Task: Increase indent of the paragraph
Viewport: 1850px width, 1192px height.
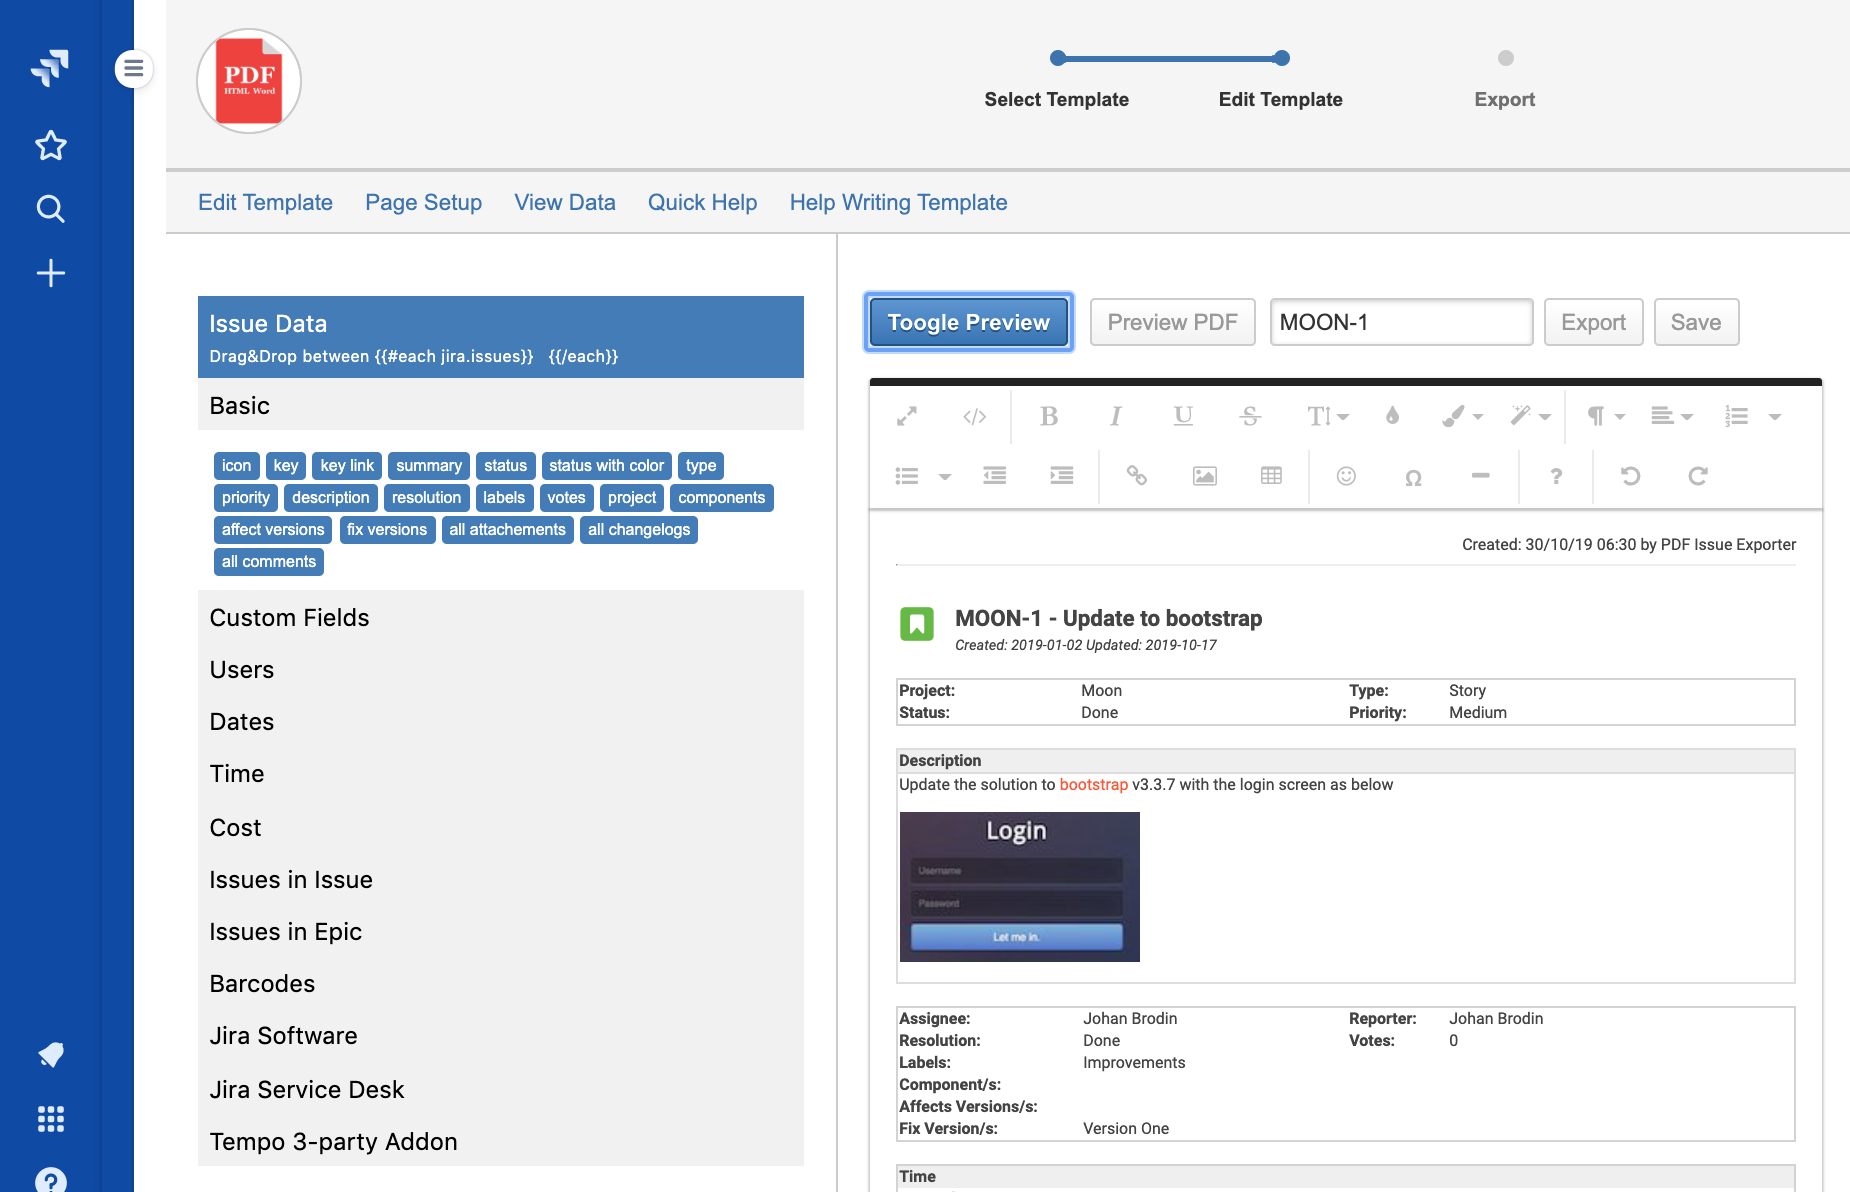Action: (1061, 476)
